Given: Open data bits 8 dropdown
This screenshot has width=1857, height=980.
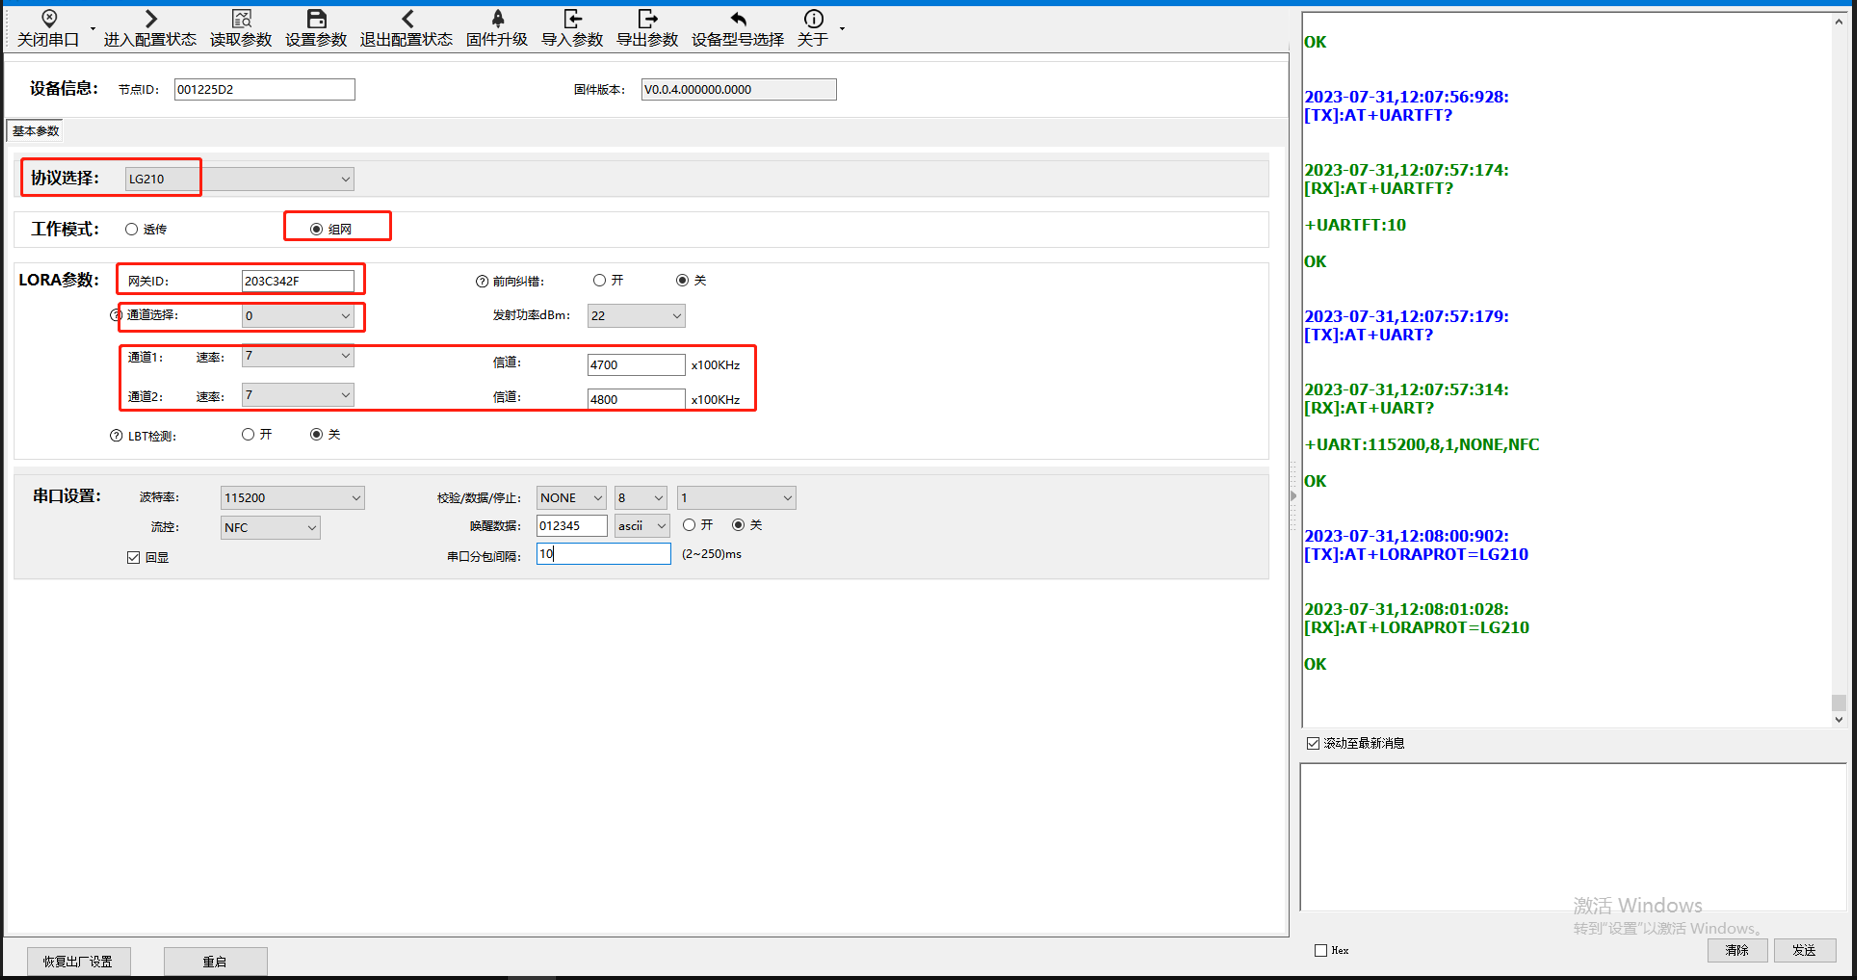Looking at the screenshot, I should 640,497.
